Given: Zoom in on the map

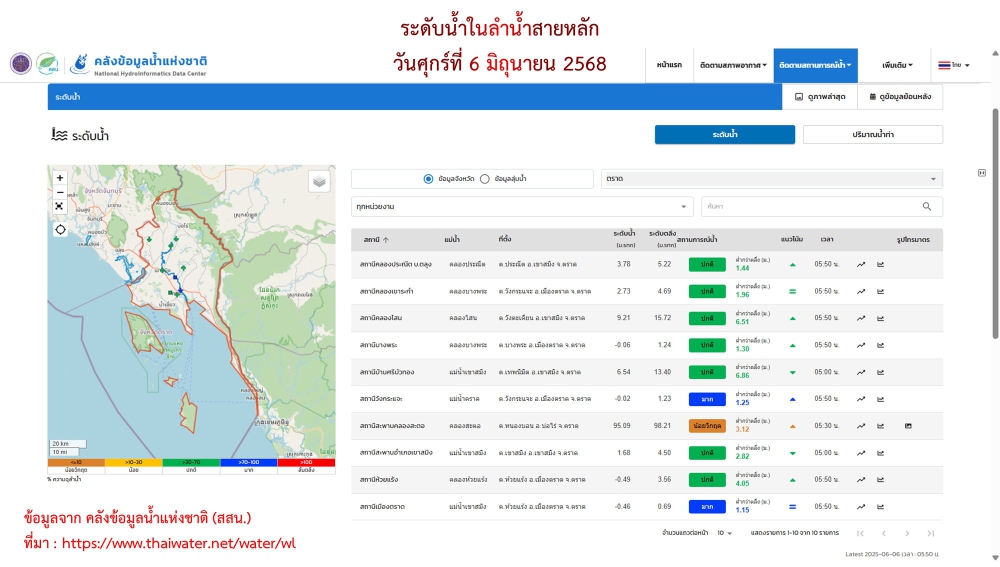Looking at the screenshot, I should [60, 178].
